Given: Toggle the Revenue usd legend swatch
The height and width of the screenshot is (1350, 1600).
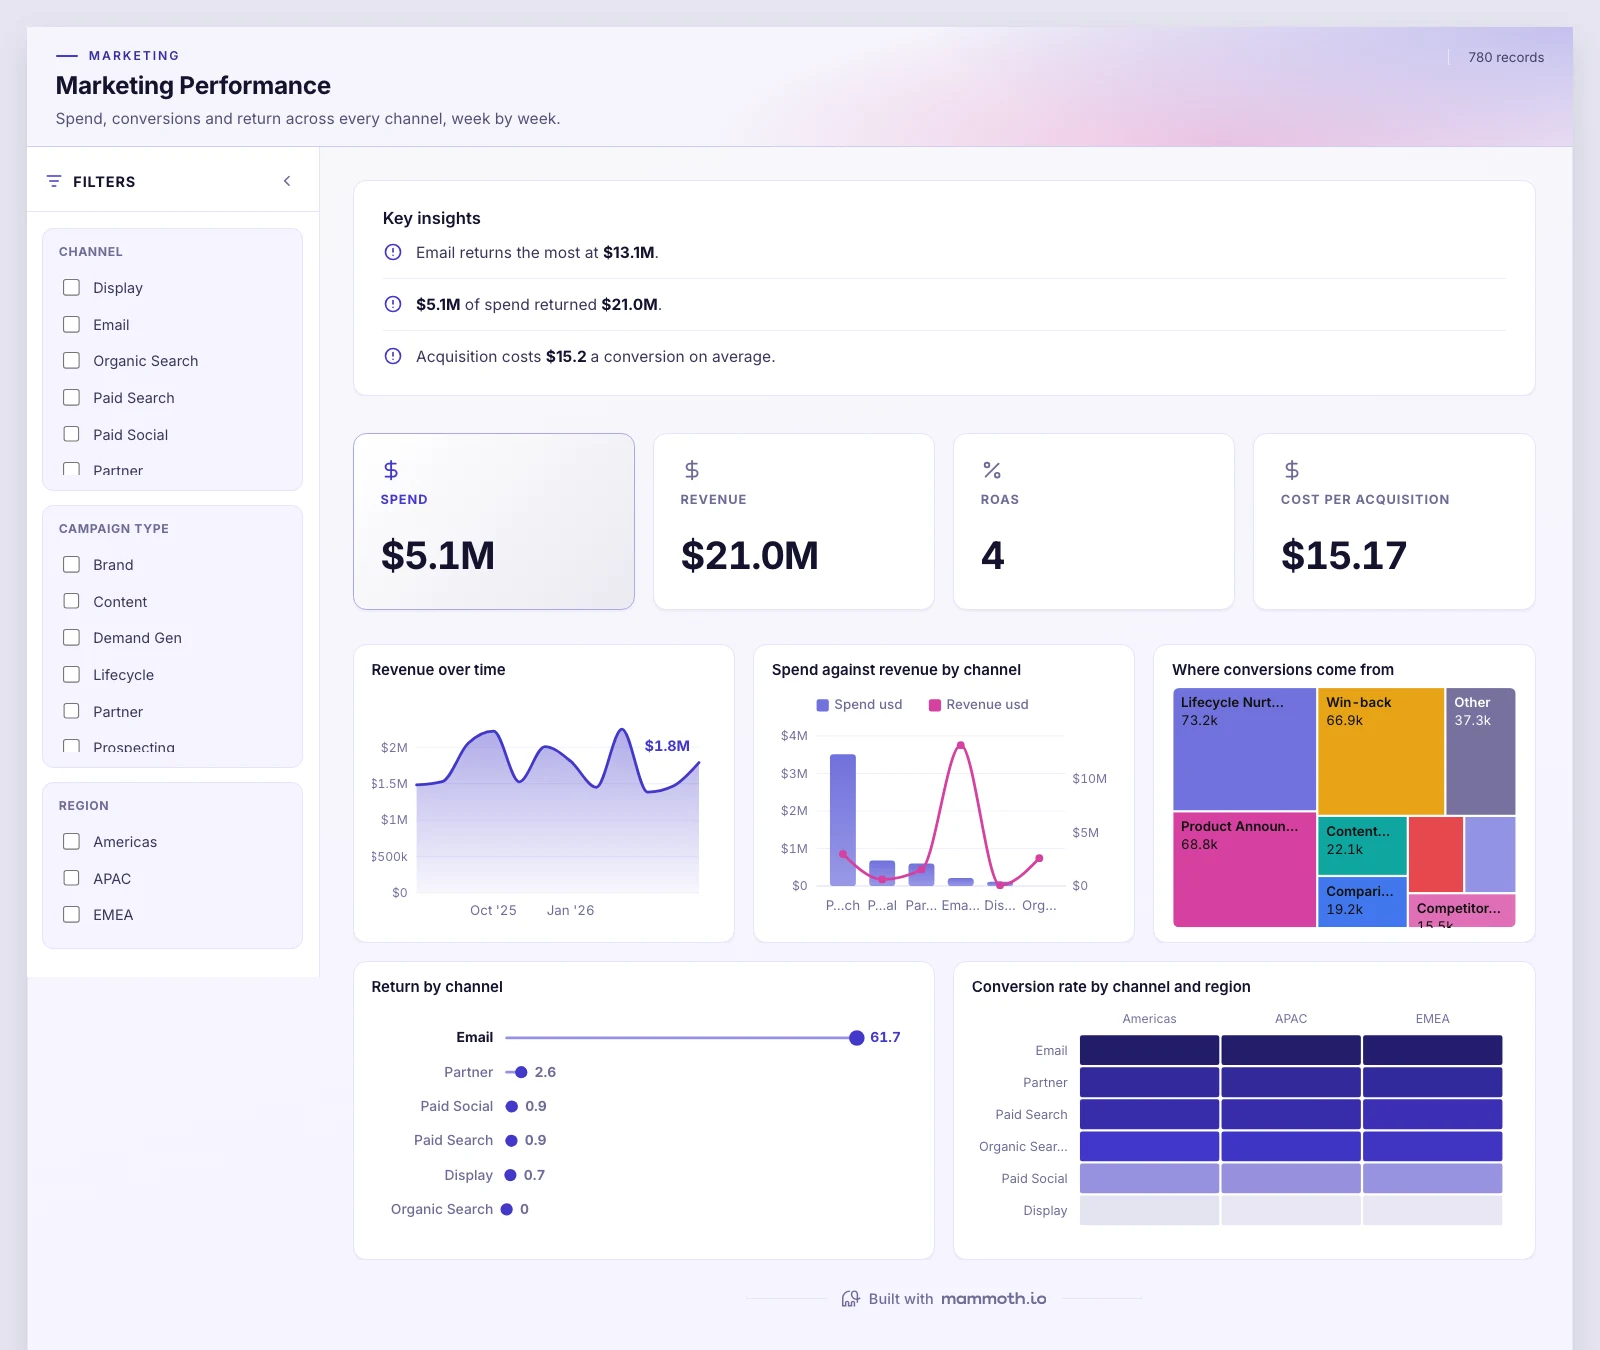Looking at the screenshot, I should 935,705.
